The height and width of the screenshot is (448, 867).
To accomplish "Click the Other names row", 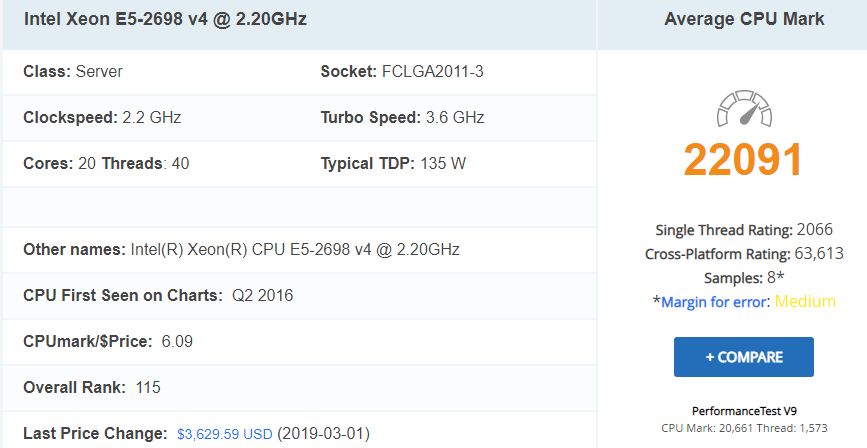I will click(x=241, y=249).
